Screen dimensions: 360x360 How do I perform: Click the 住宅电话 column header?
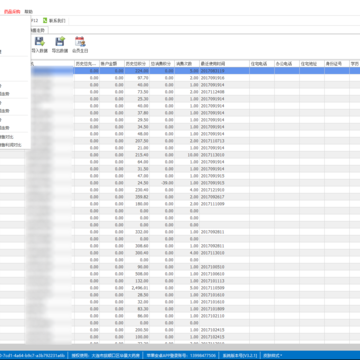(x=262, y=64)
